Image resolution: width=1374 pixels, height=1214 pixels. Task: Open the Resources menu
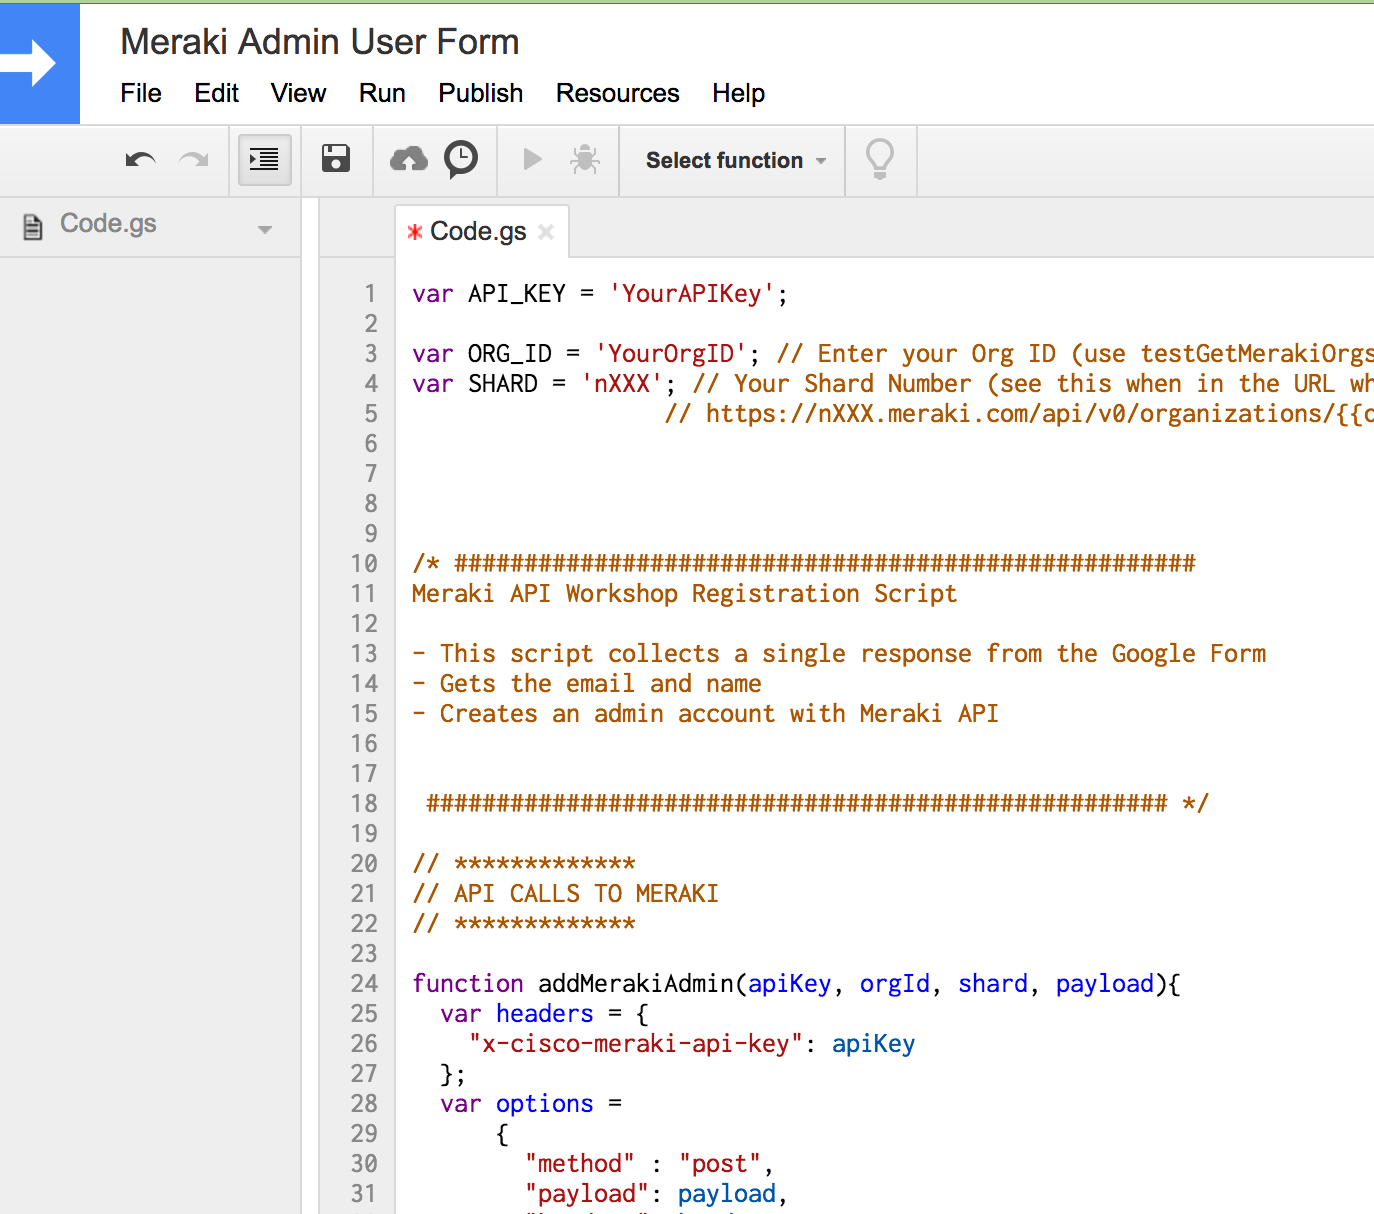point(618,93)
